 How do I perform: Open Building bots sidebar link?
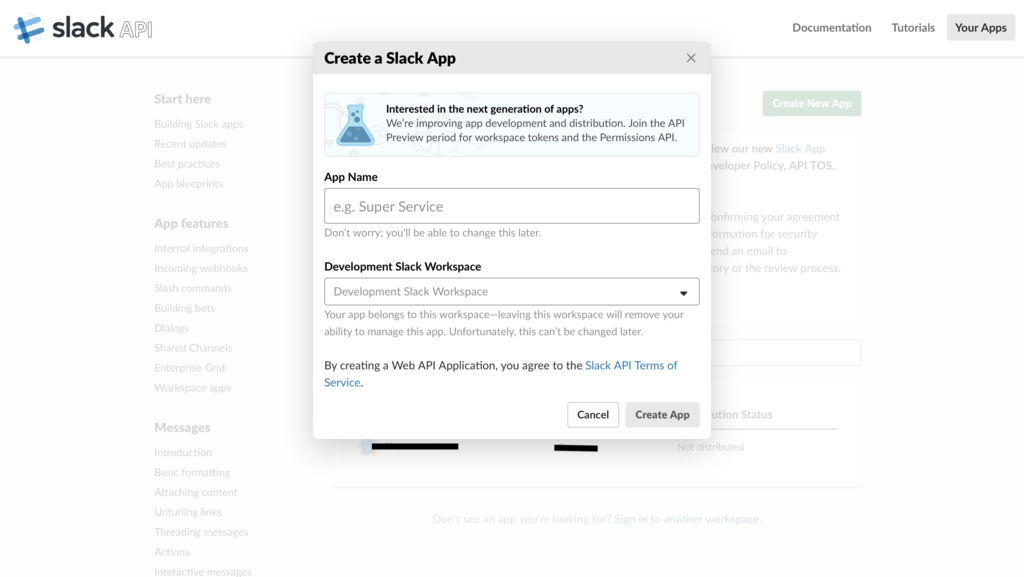click(184, 308)
